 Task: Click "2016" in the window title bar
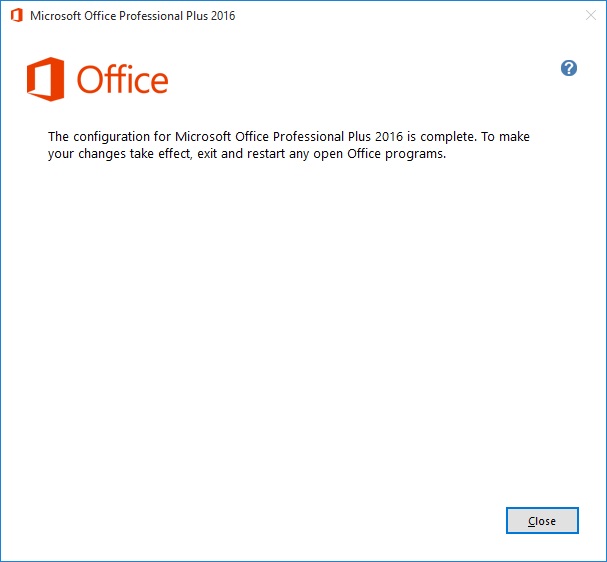222,16
